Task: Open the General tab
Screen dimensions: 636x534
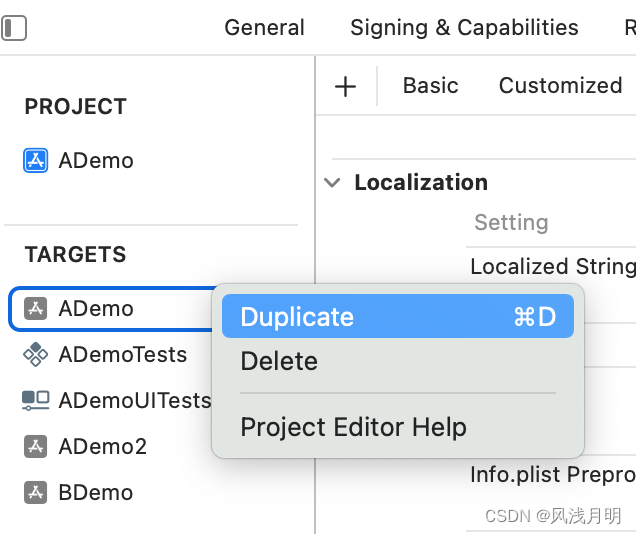Action: [264, 28]
